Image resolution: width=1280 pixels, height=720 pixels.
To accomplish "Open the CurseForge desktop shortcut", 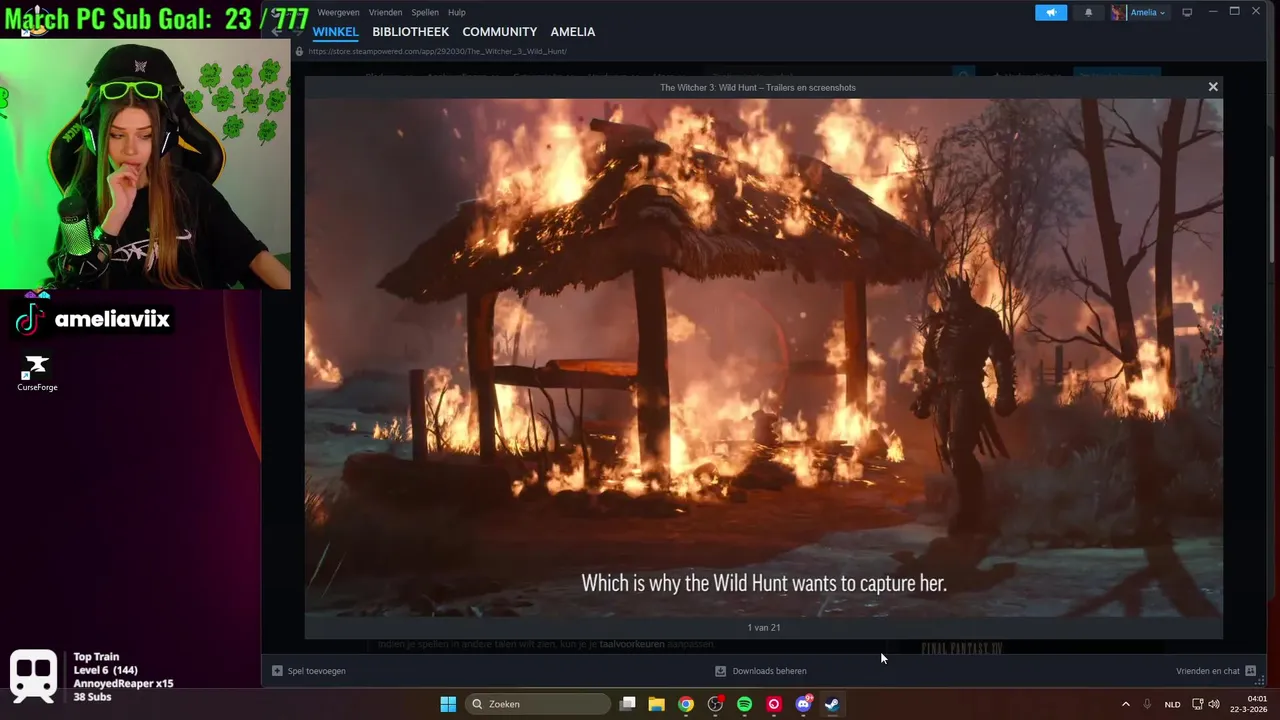I will [x=37, y=372].
